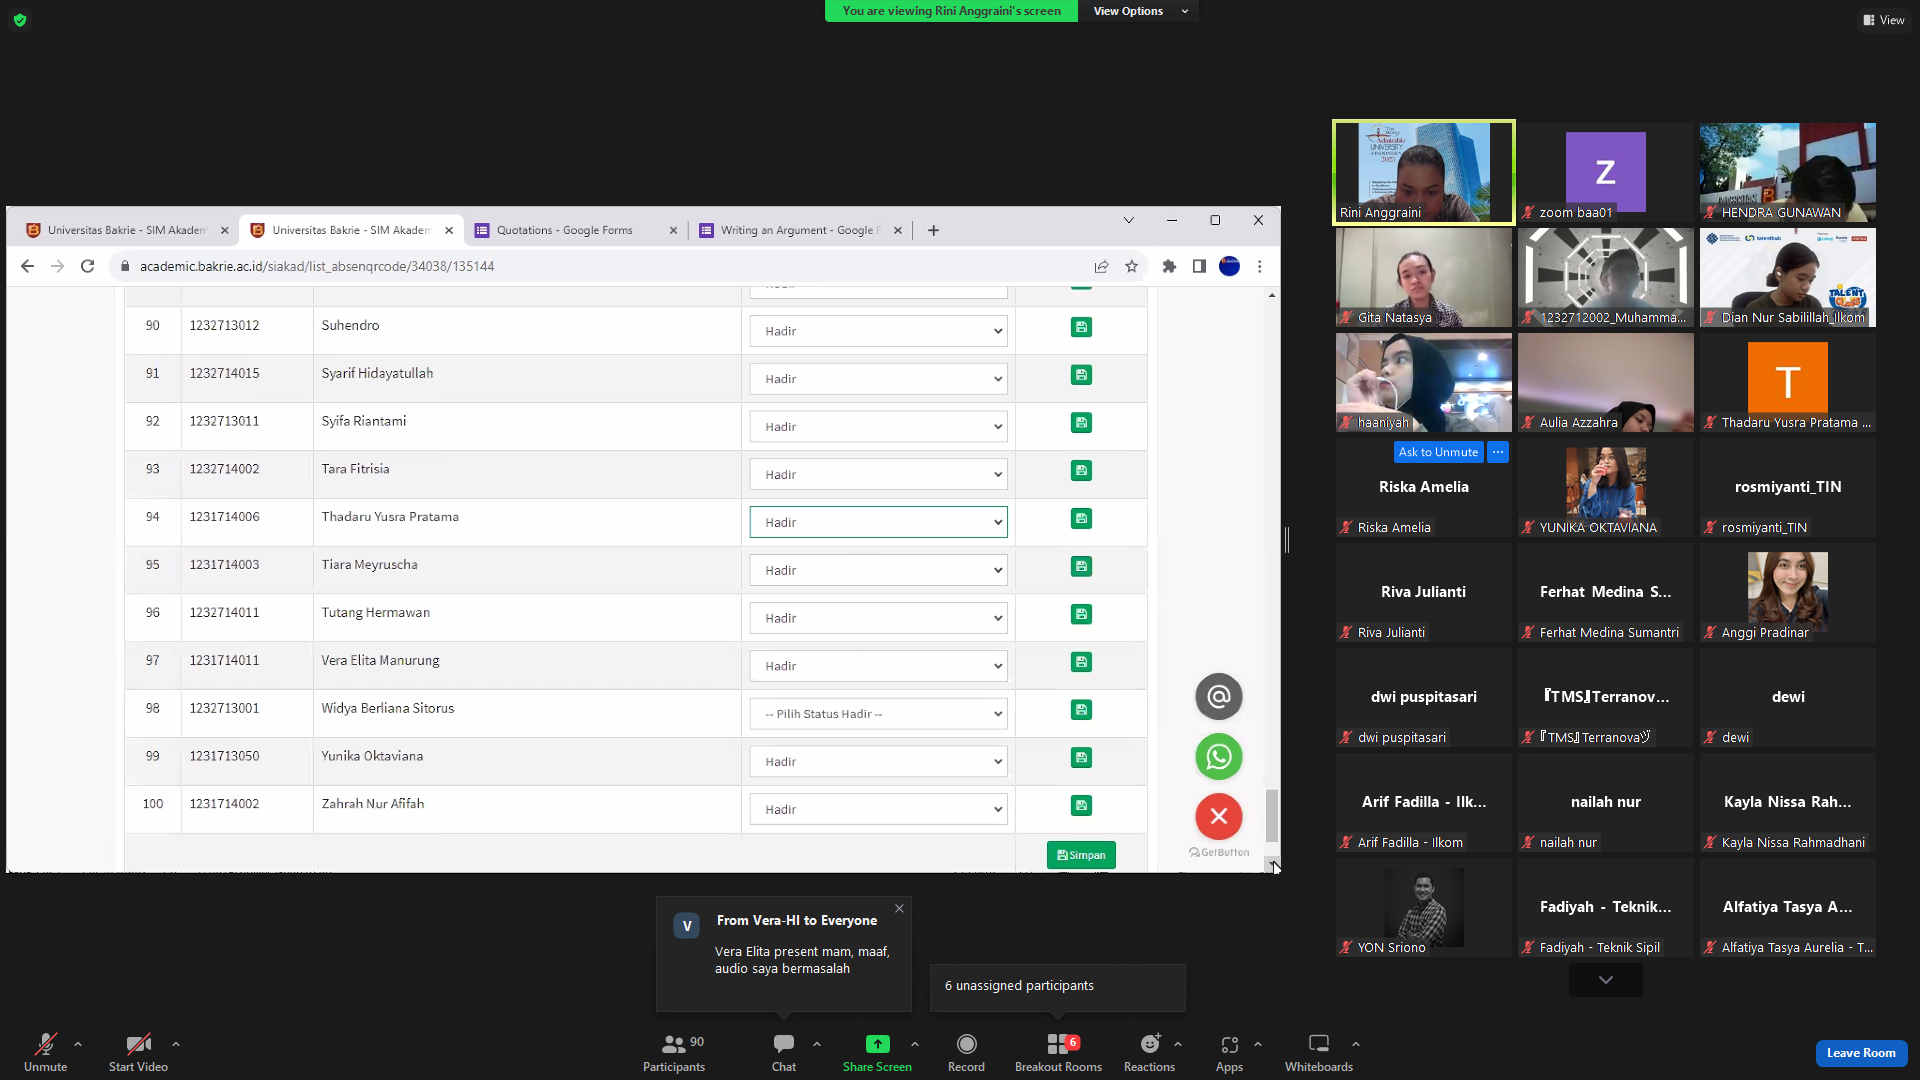Open more options for Riska Amelia tile
1920x1080 pixels.
[x=1498, y=452]
